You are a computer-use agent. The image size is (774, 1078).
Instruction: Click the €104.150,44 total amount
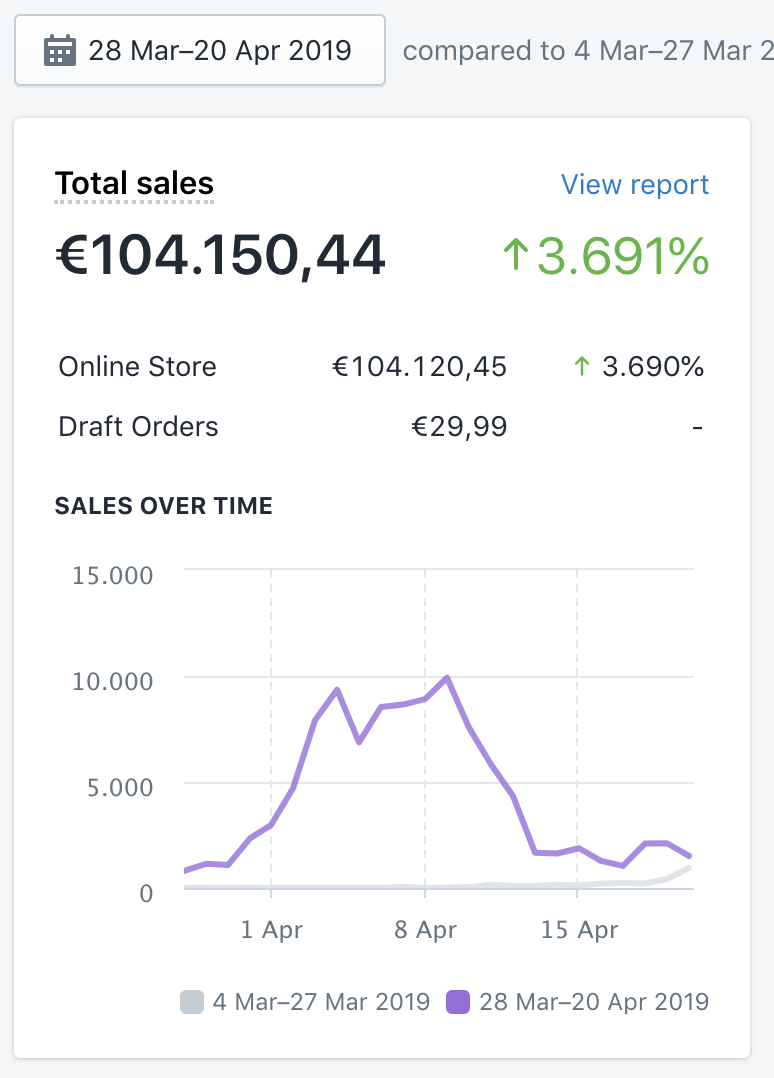point(220,255)
